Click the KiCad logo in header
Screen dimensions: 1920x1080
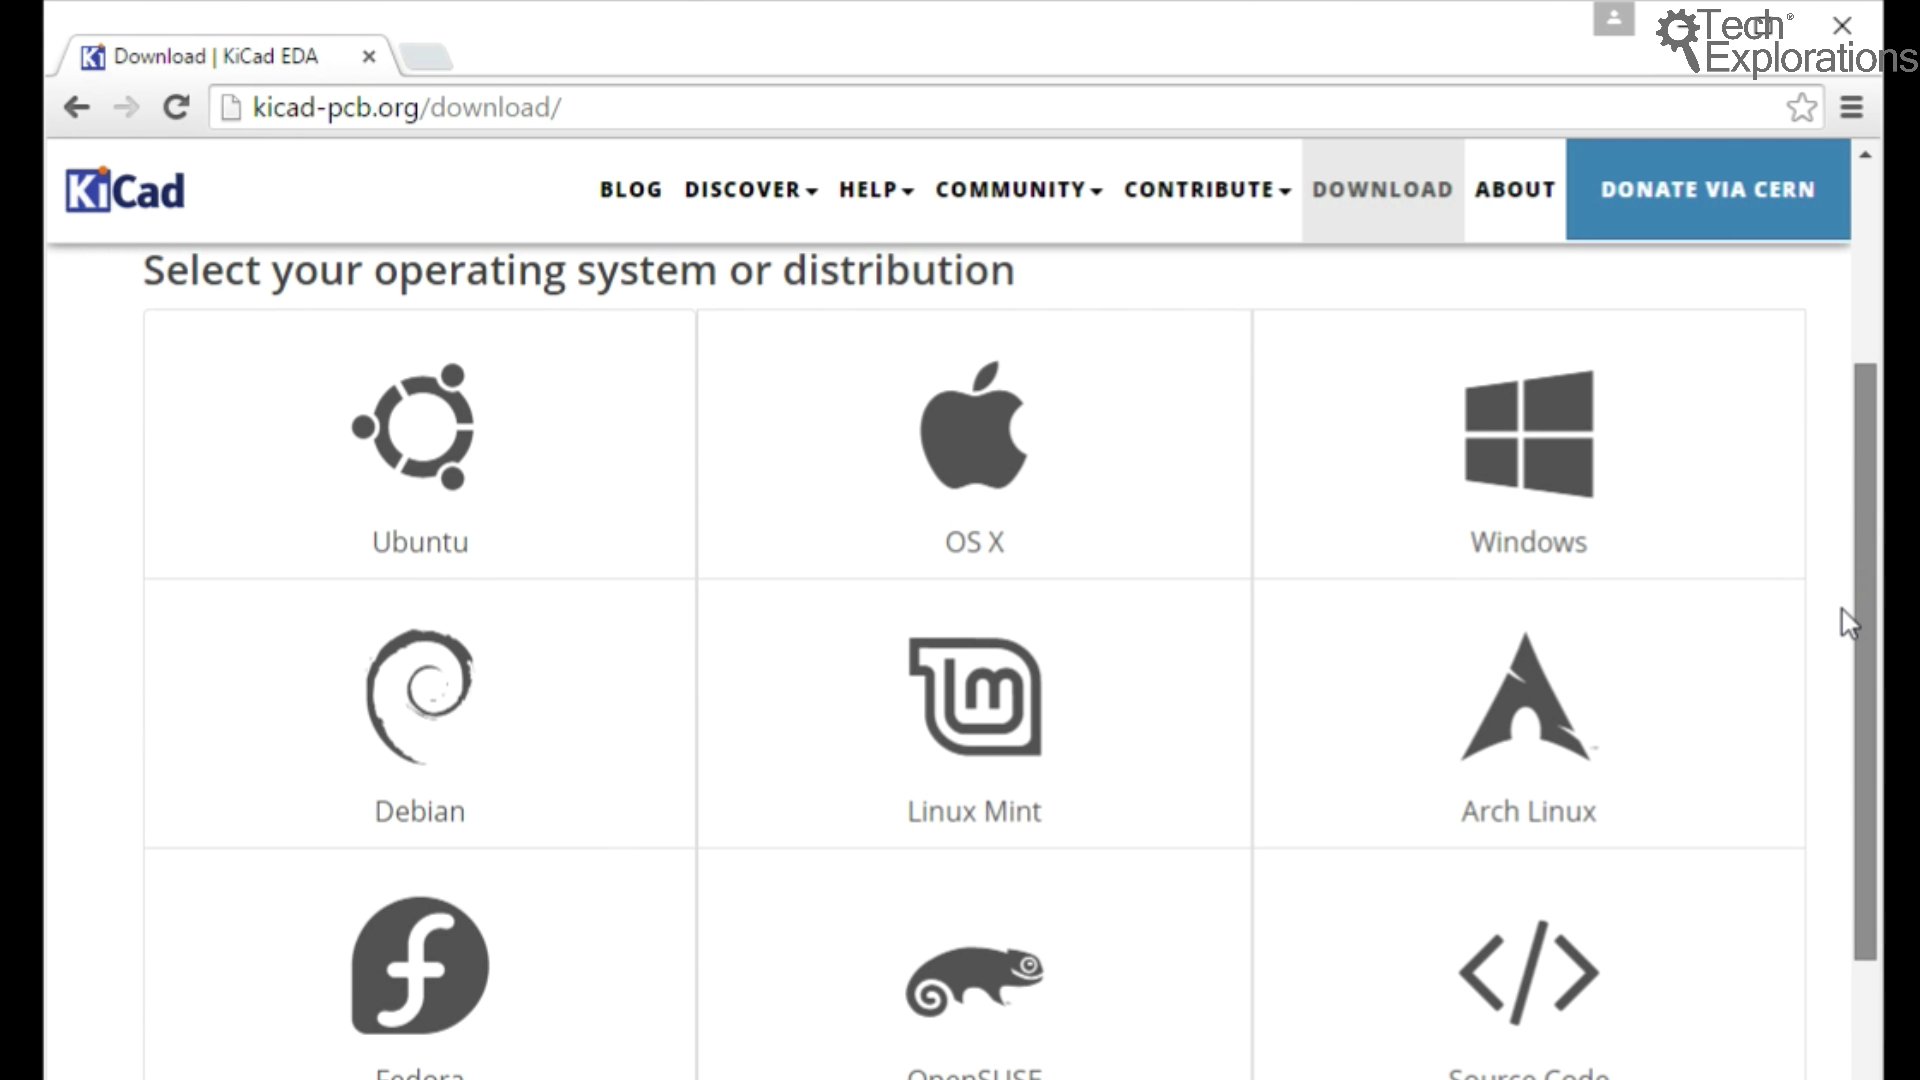125,190
